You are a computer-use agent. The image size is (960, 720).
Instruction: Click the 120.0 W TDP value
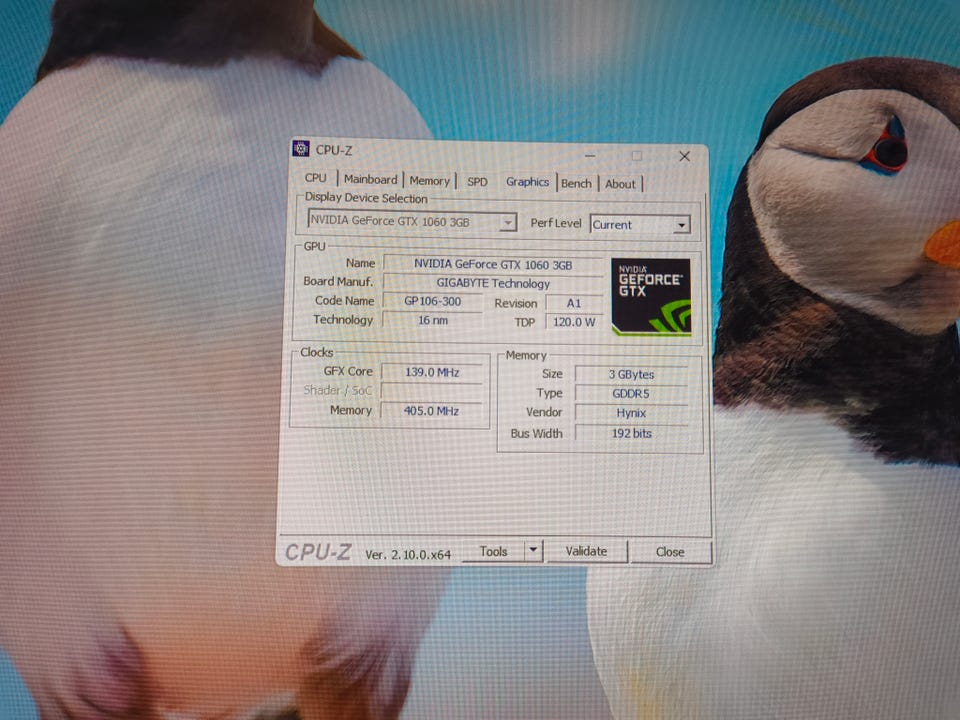pos(574,322)
